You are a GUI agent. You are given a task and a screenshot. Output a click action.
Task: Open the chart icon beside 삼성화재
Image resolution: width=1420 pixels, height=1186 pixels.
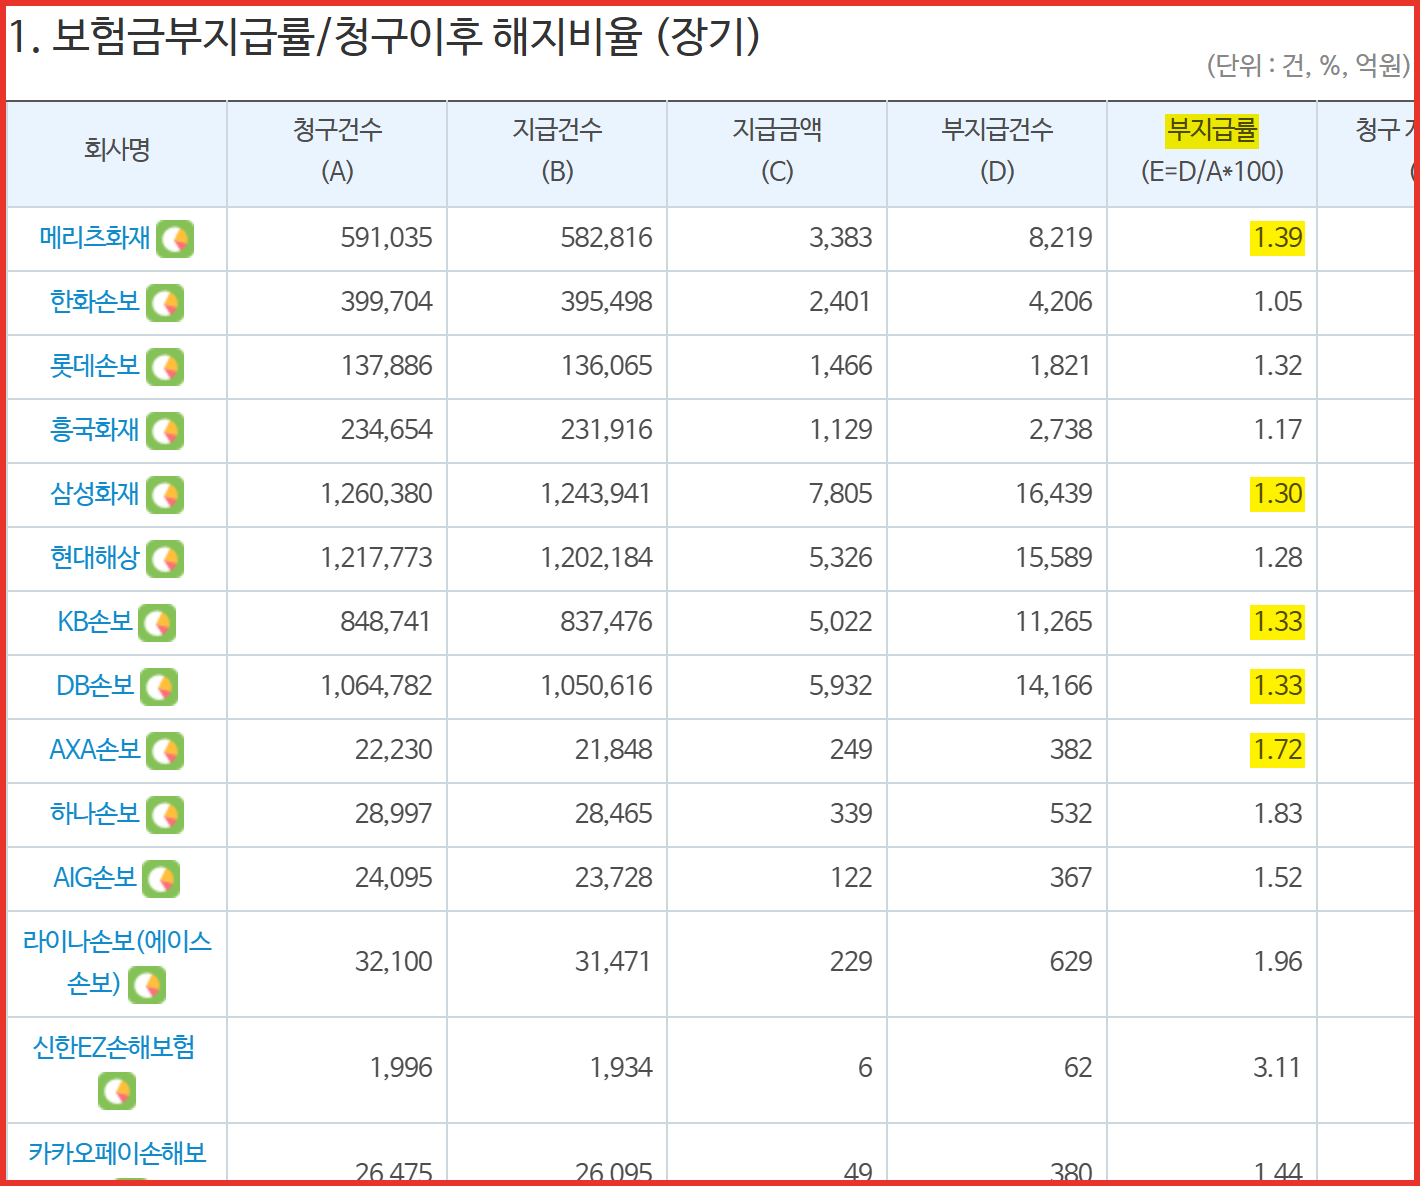pyautogui.click(x=165, y=495)
